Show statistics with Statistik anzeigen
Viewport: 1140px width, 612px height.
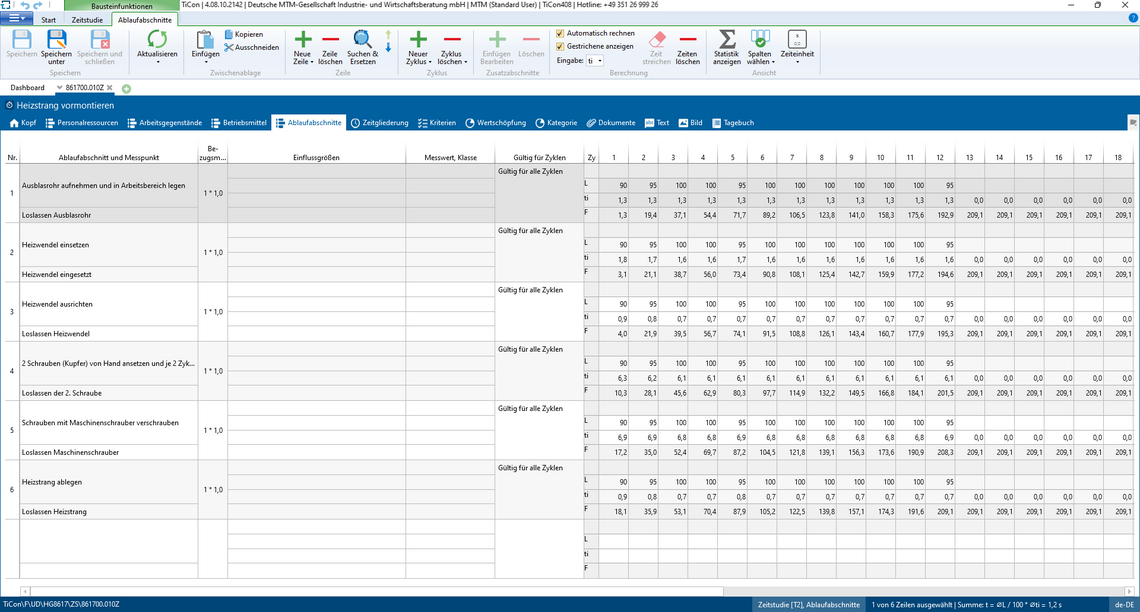click(x=727, y=40)
